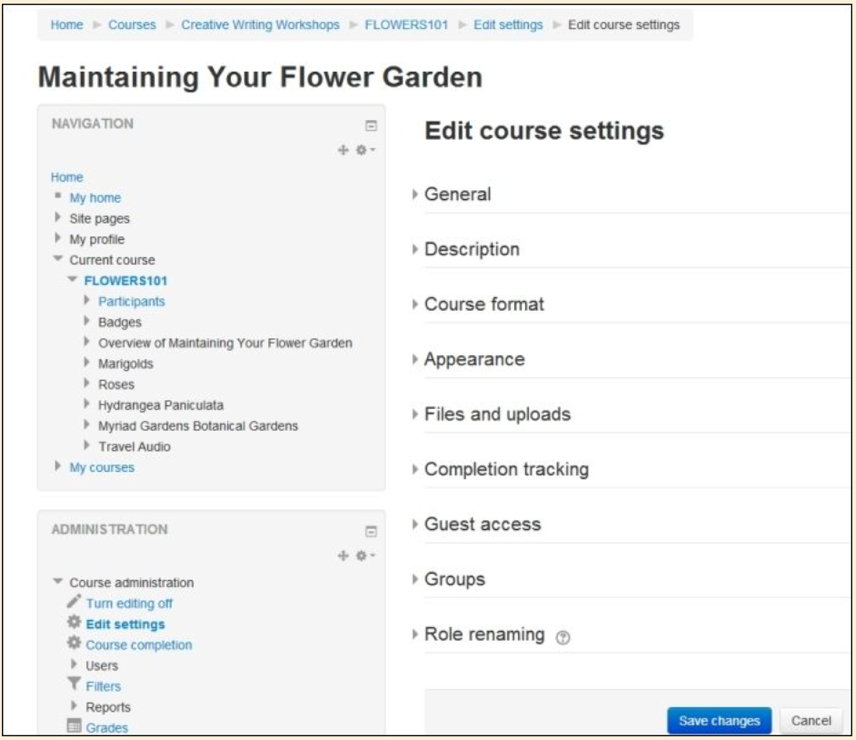The height and width of the screenshot is (740, 856).
Task: Click the Cancel button
Action: 811,720
